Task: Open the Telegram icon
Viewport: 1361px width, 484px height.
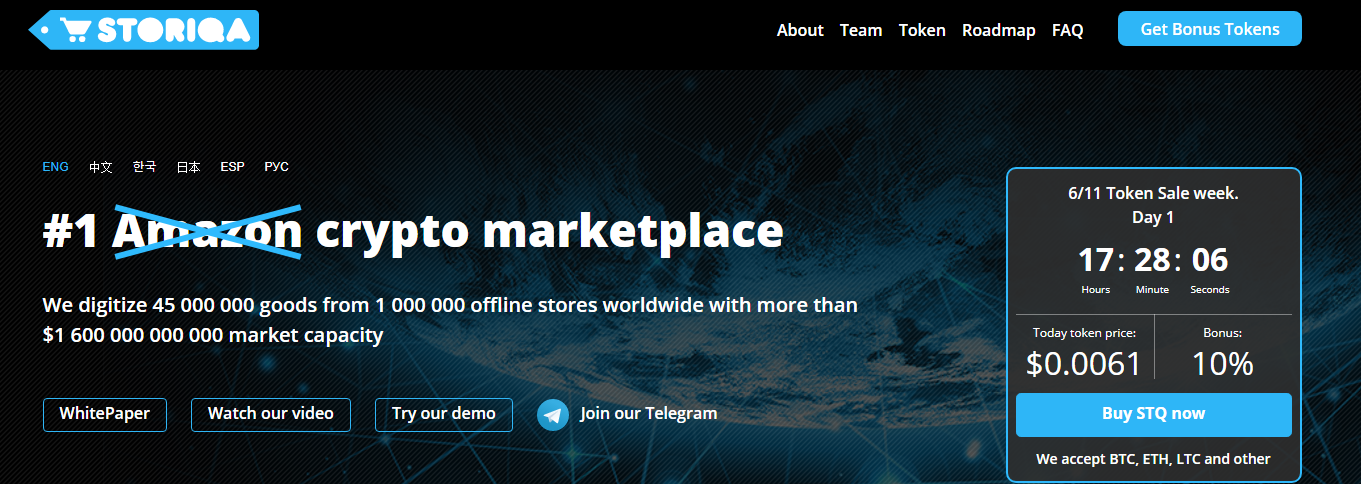Action: [x=553, y=414]
